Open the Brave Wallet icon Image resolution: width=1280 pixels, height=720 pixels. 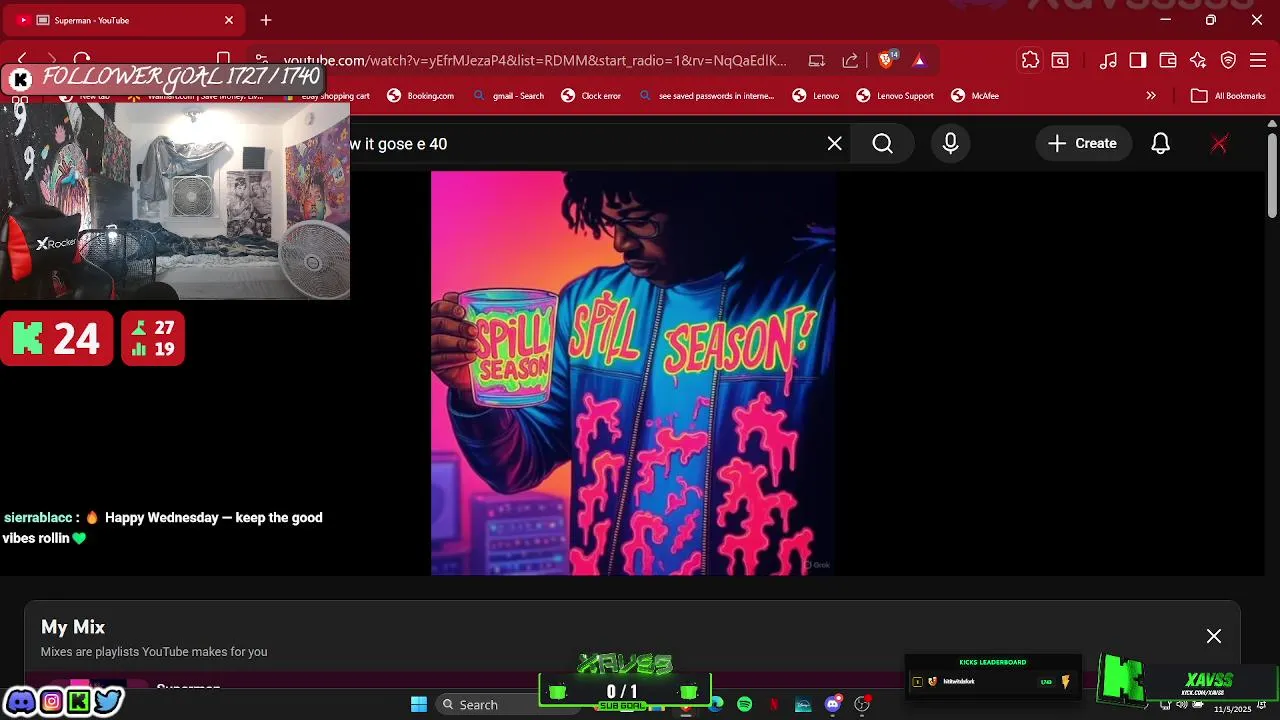pyautogui.click(x=1168, y=60)
